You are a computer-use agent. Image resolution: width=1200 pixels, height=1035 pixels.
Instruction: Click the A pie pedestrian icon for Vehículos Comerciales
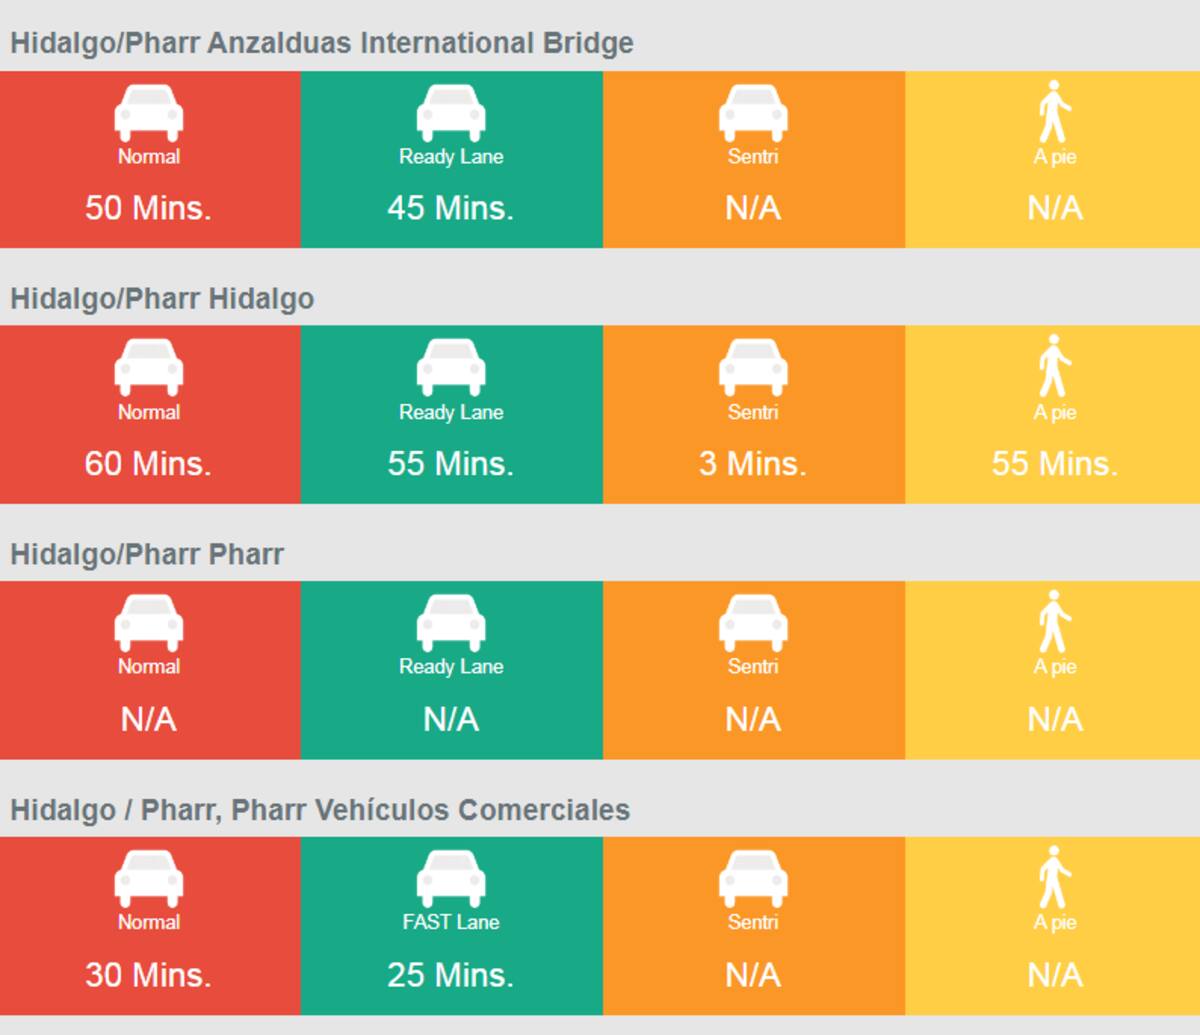tap(1054, 878)
